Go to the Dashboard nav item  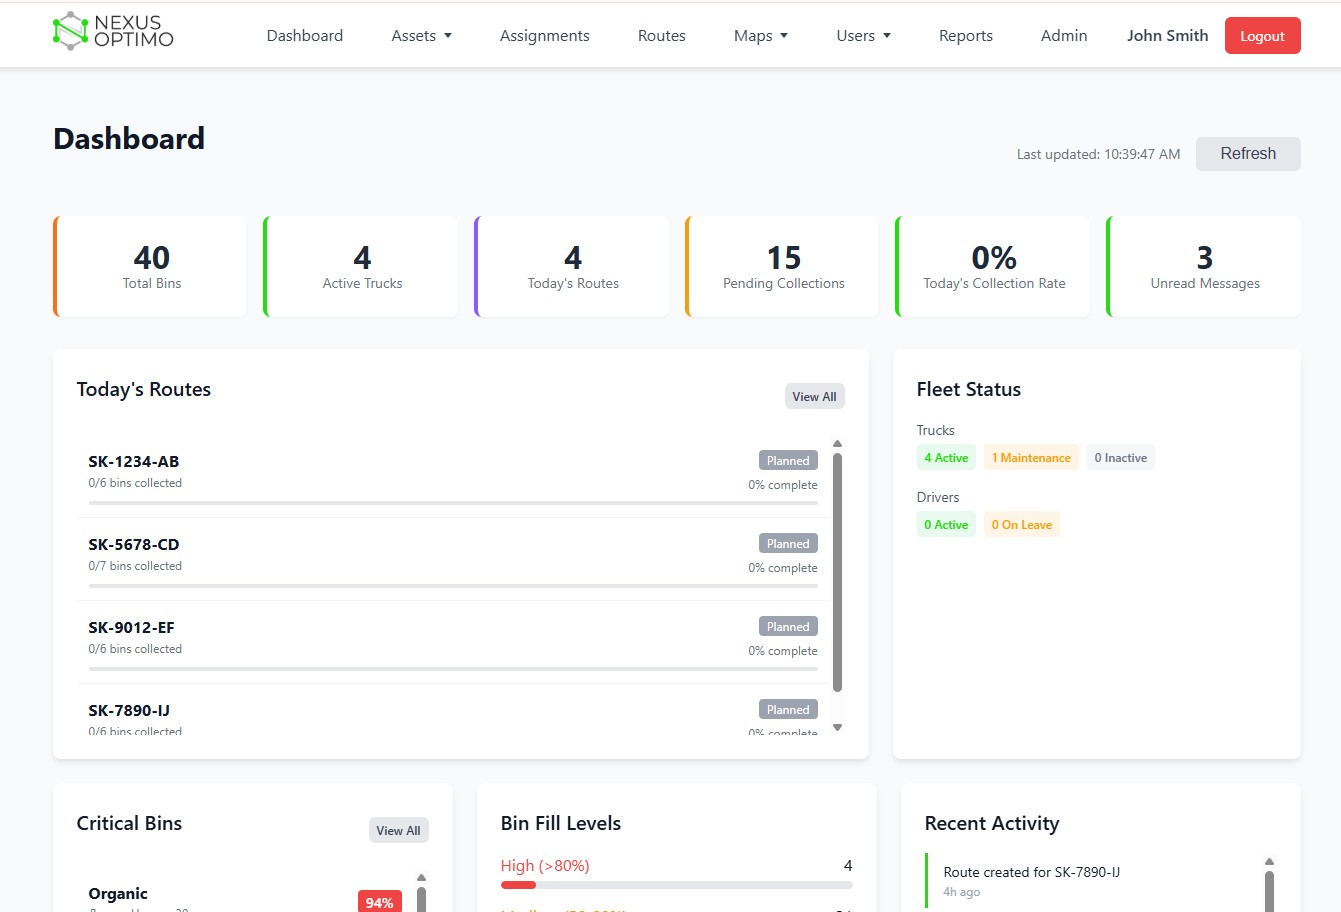coord(305,36)
